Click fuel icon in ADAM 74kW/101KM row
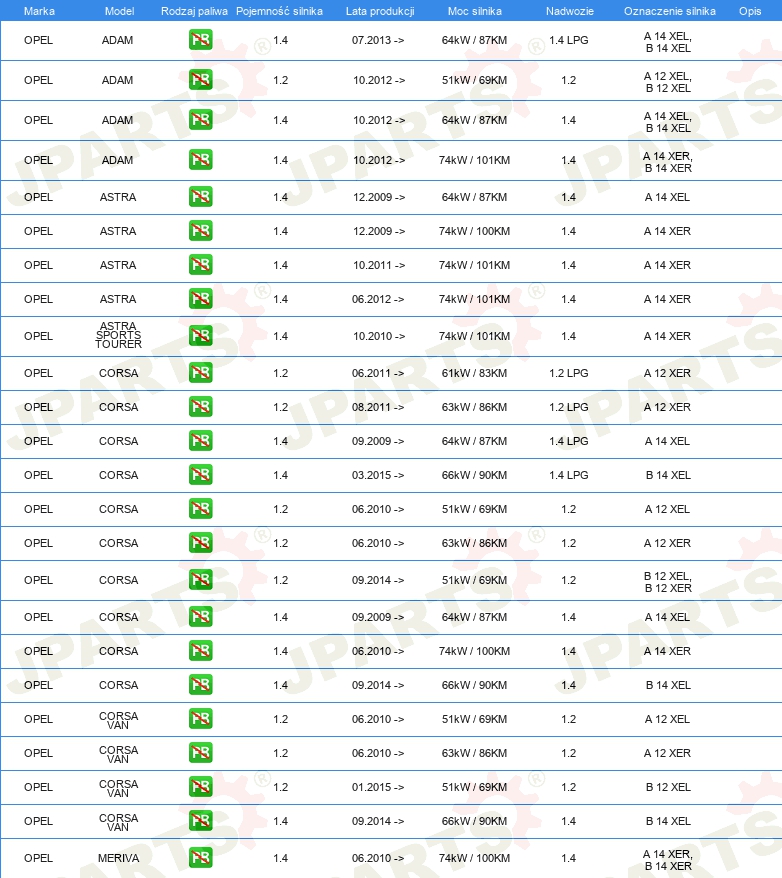The height and width of the screenshot is (878, 782). pos(200,160)
